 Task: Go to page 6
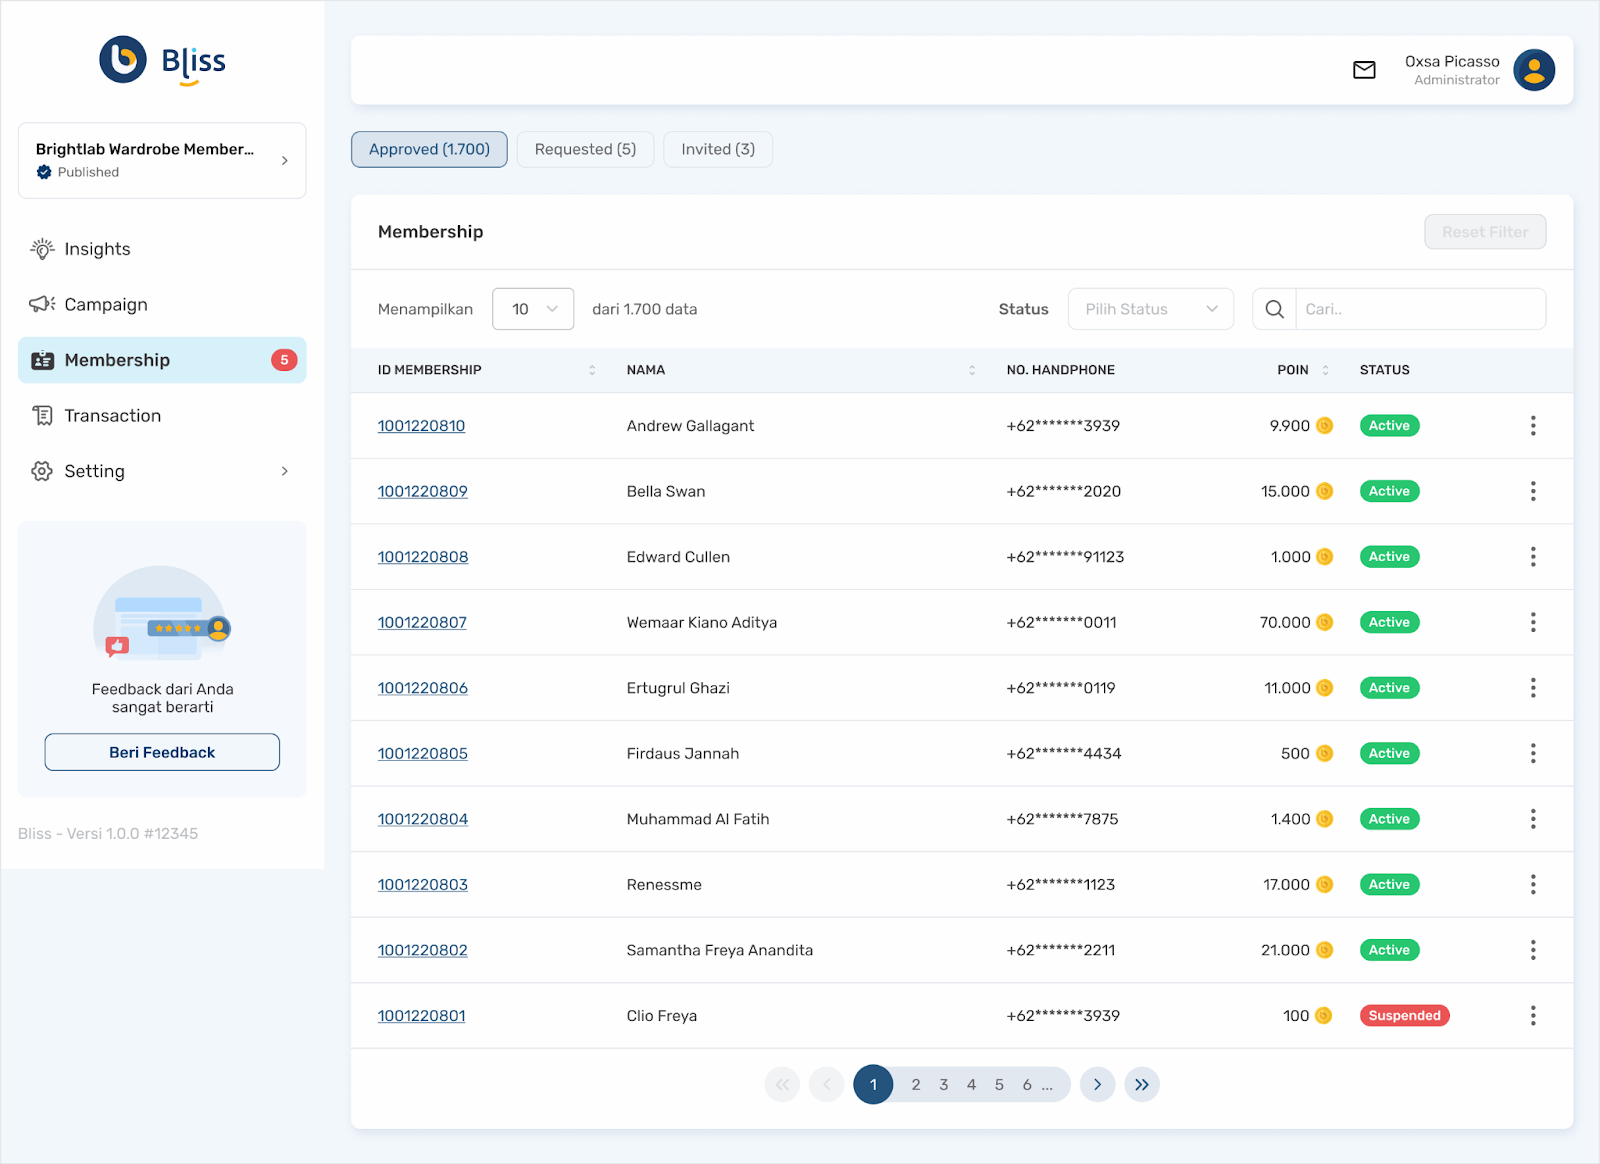(1027, 1085)
